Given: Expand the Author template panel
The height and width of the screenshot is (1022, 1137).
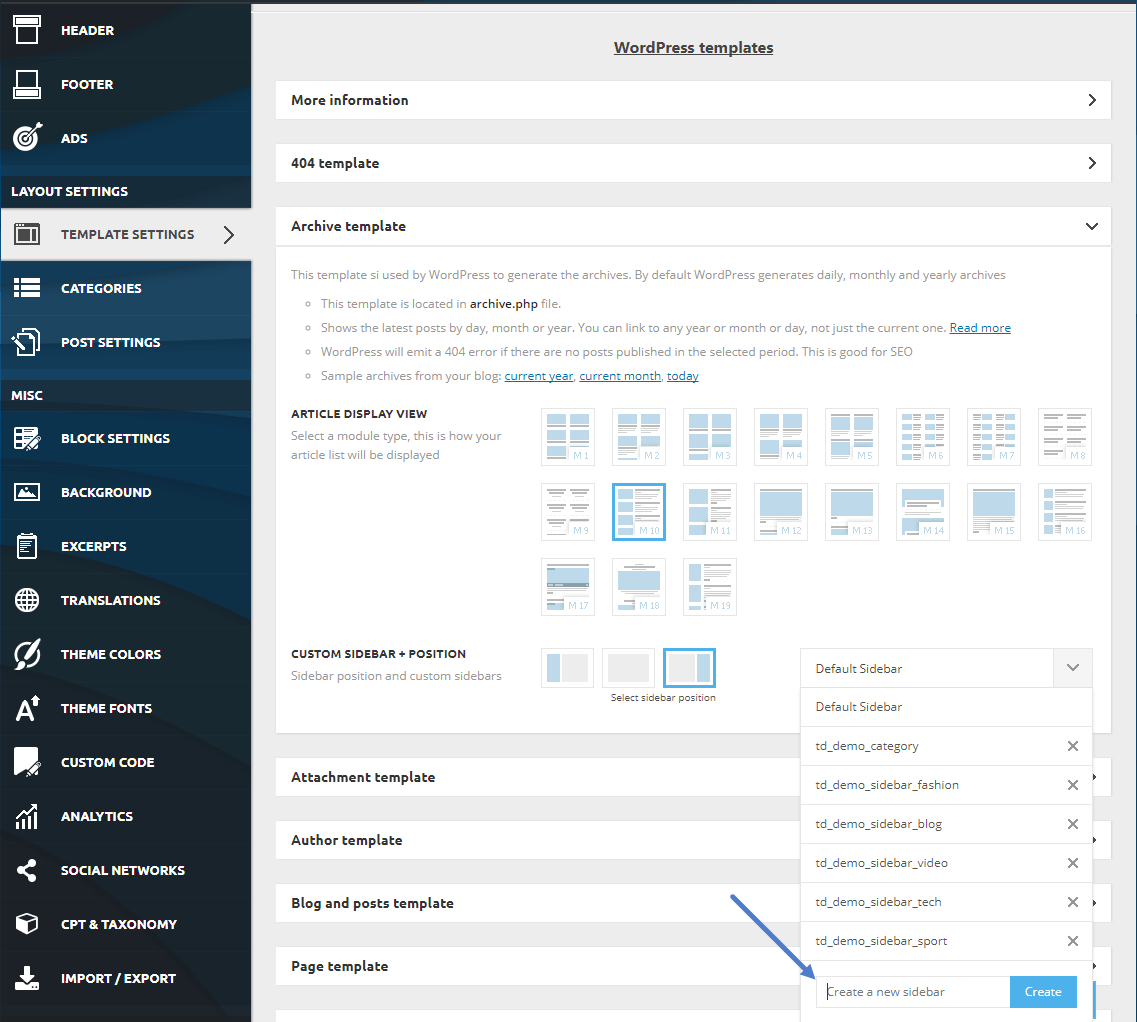Looking at the screenshot, I should tap(537, 840).
